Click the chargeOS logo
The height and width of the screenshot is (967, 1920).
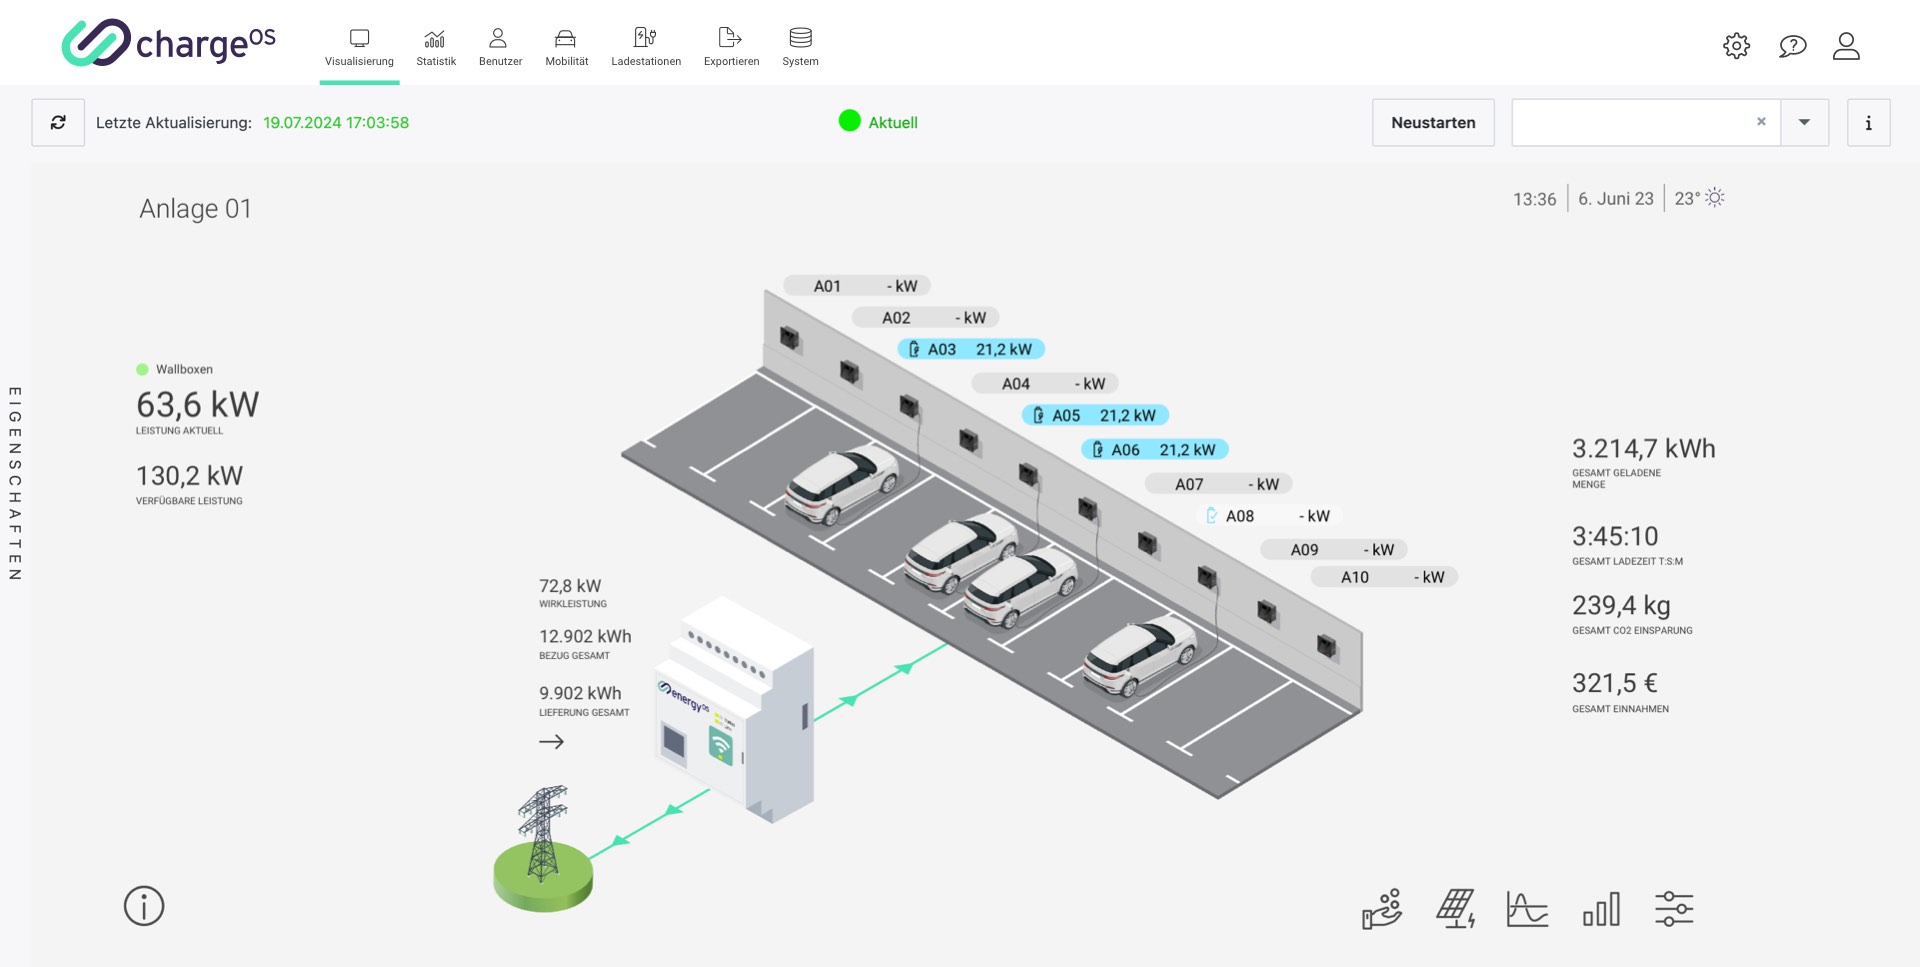168,43
